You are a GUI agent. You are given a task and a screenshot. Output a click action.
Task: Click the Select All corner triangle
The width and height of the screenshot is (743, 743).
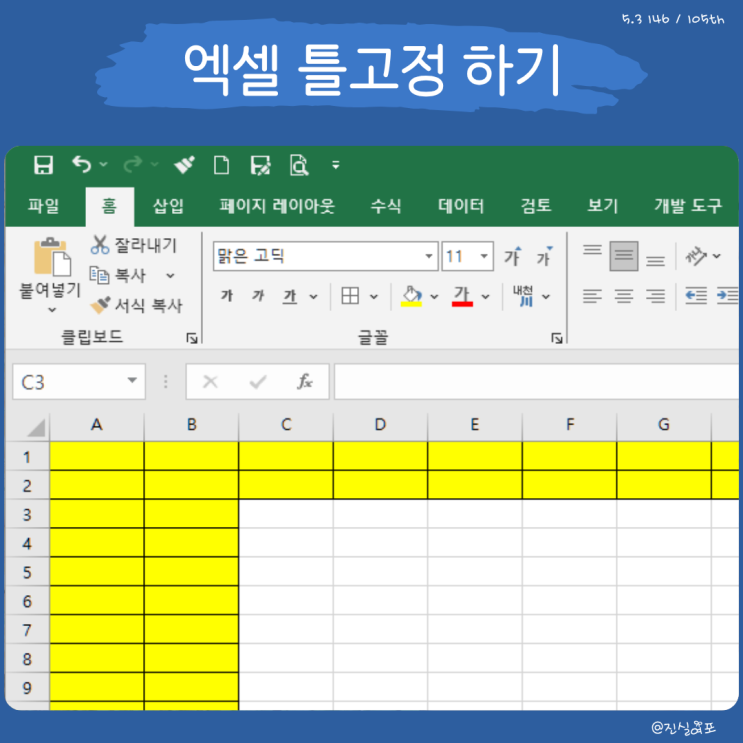coord(36,427)
